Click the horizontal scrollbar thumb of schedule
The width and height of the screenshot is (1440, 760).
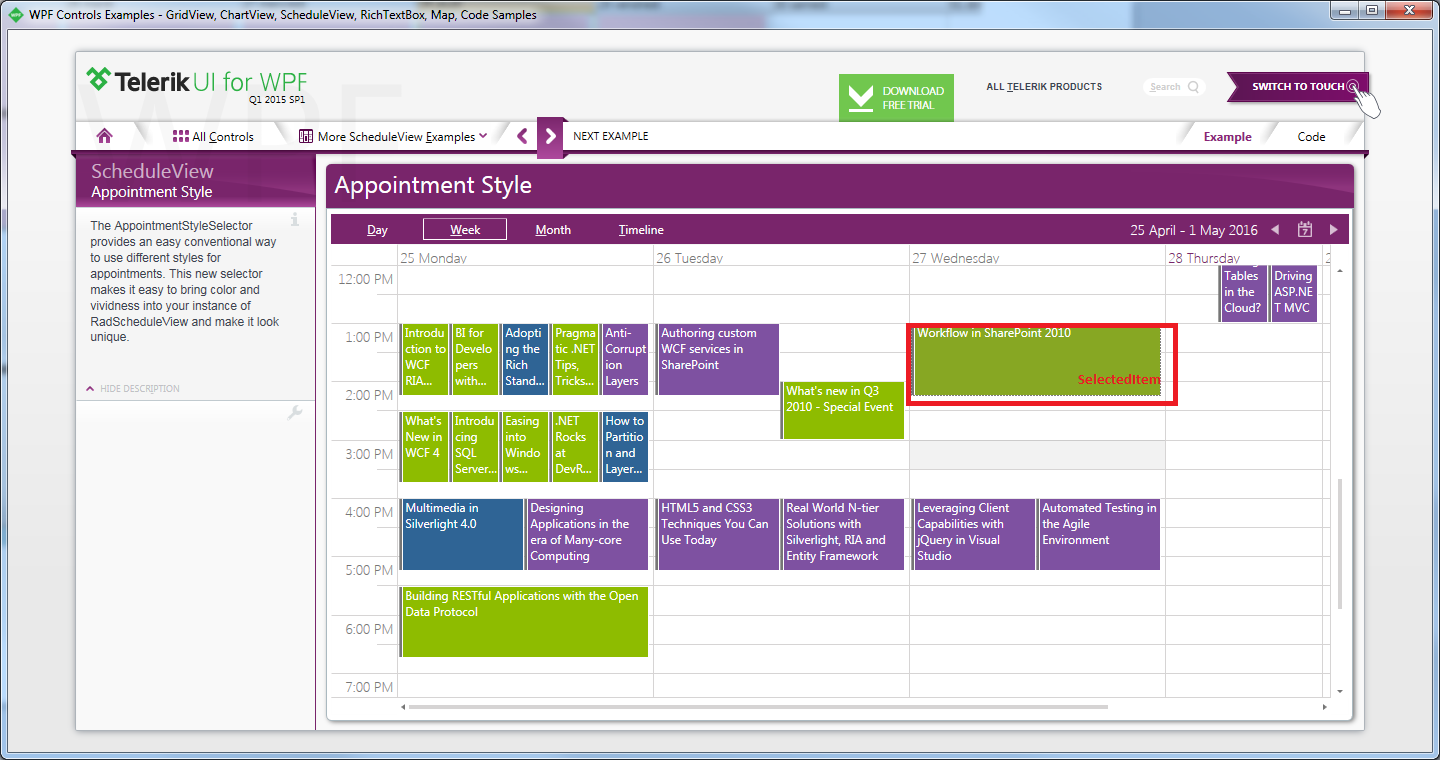point(759,707)
